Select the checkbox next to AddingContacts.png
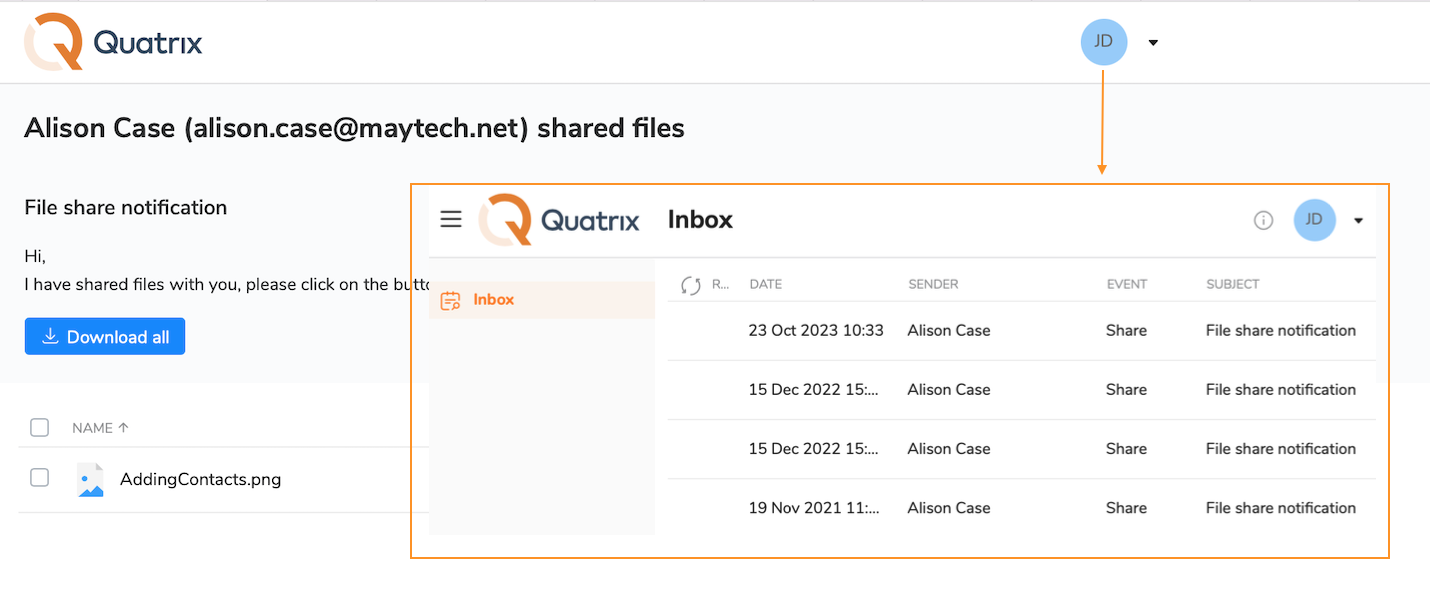 (39, 477)
